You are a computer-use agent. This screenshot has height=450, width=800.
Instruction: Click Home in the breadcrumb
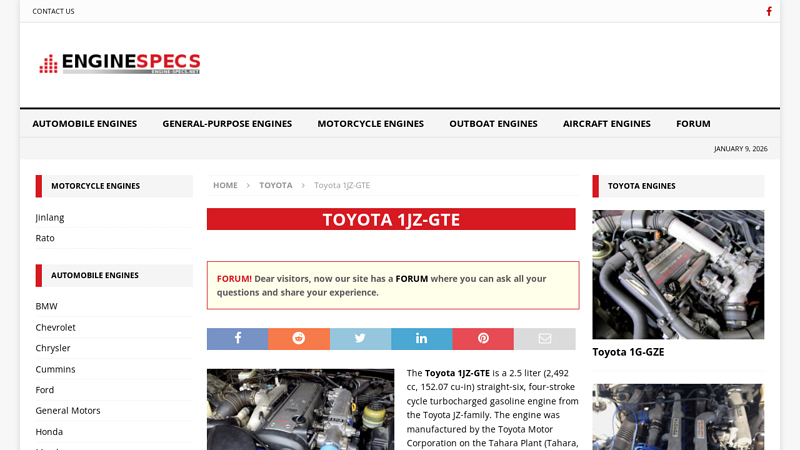[x=225, y=185]
